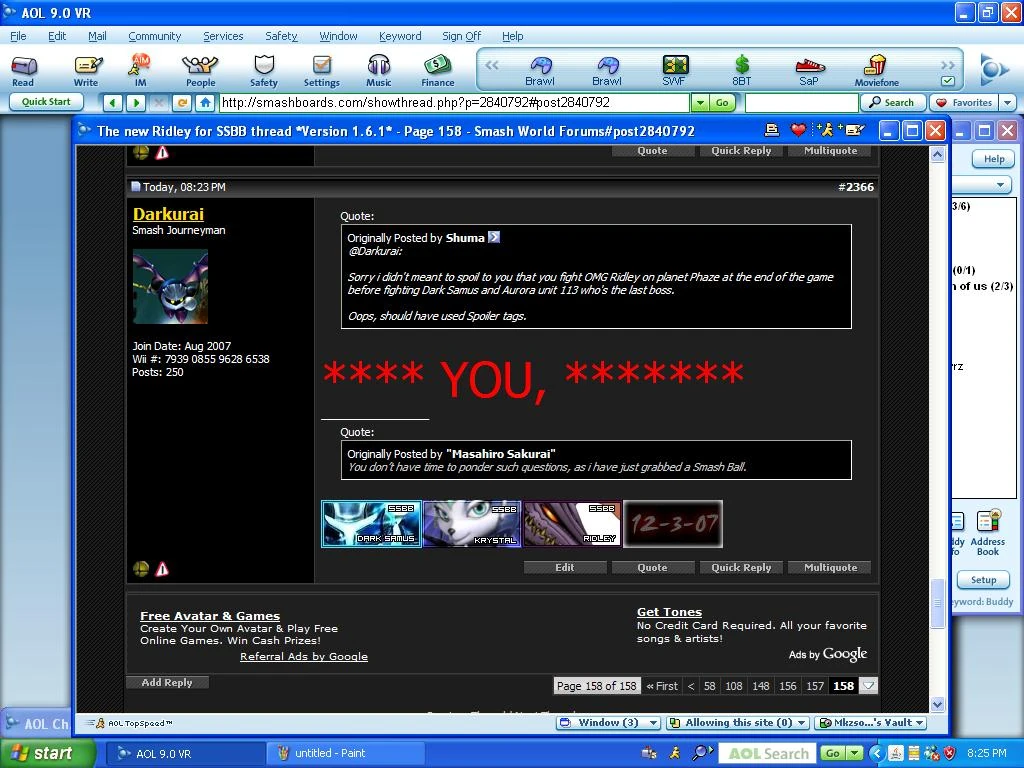Click the Go button beside address bar
This screenshot has height=768, width=1024.
pos(722,103)
